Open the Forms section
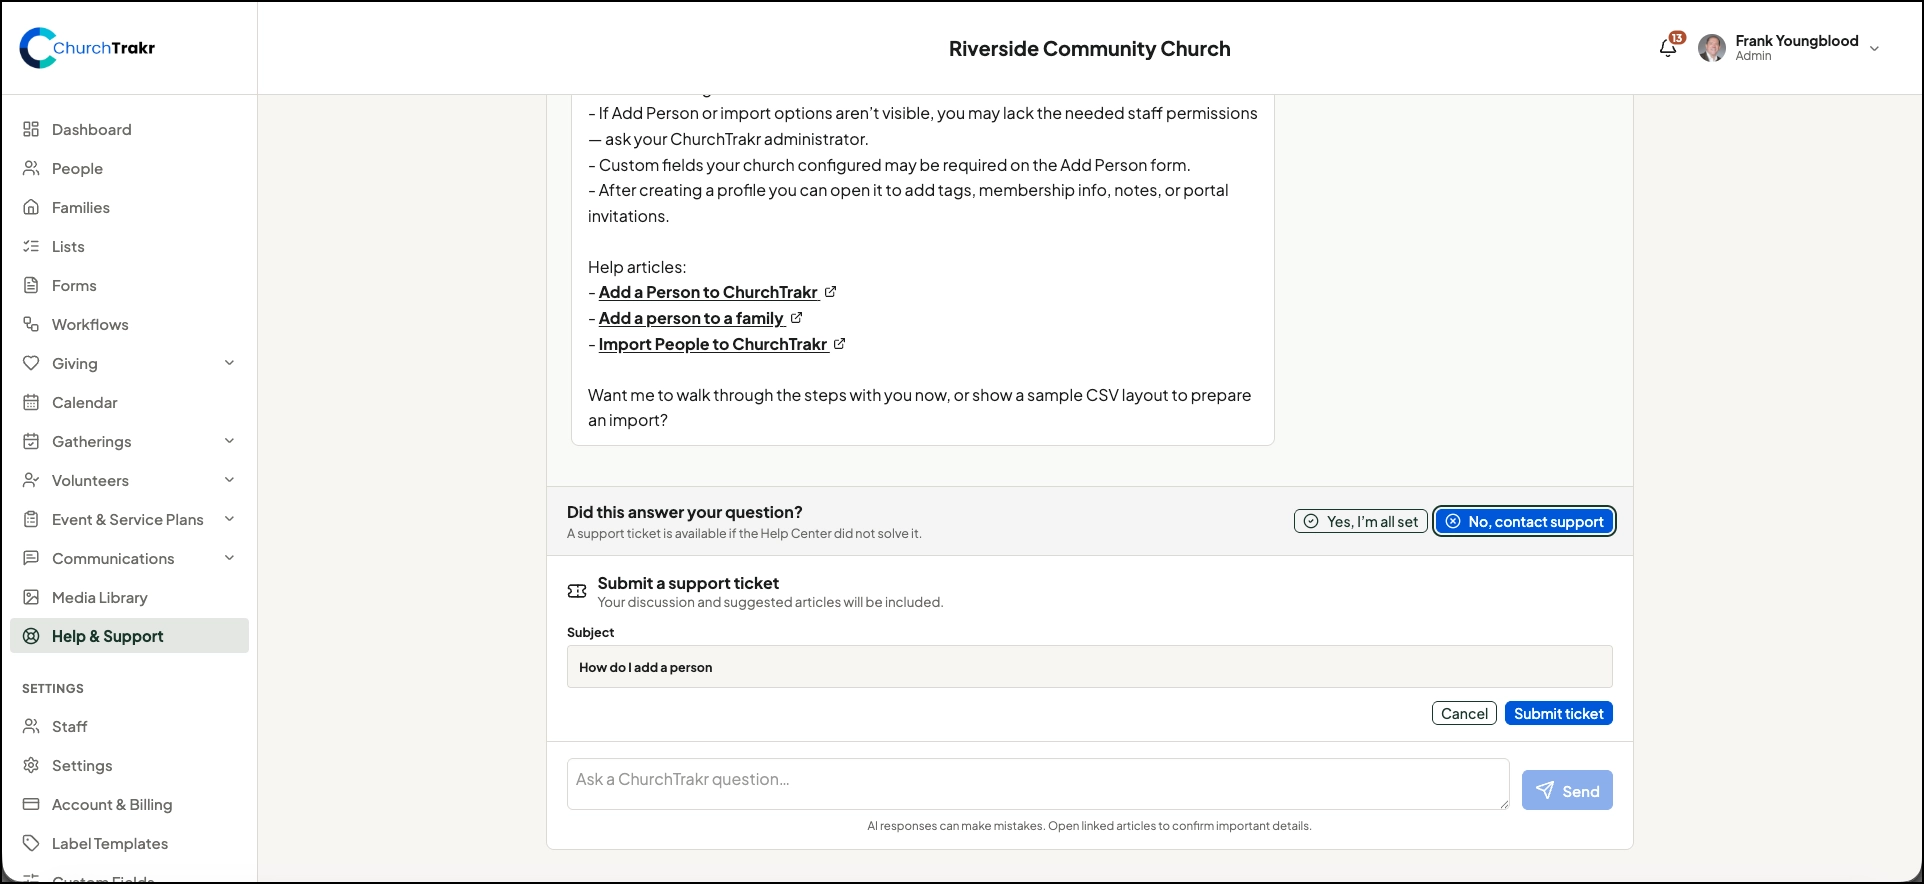1924x884 pixels. click(129, 285)
